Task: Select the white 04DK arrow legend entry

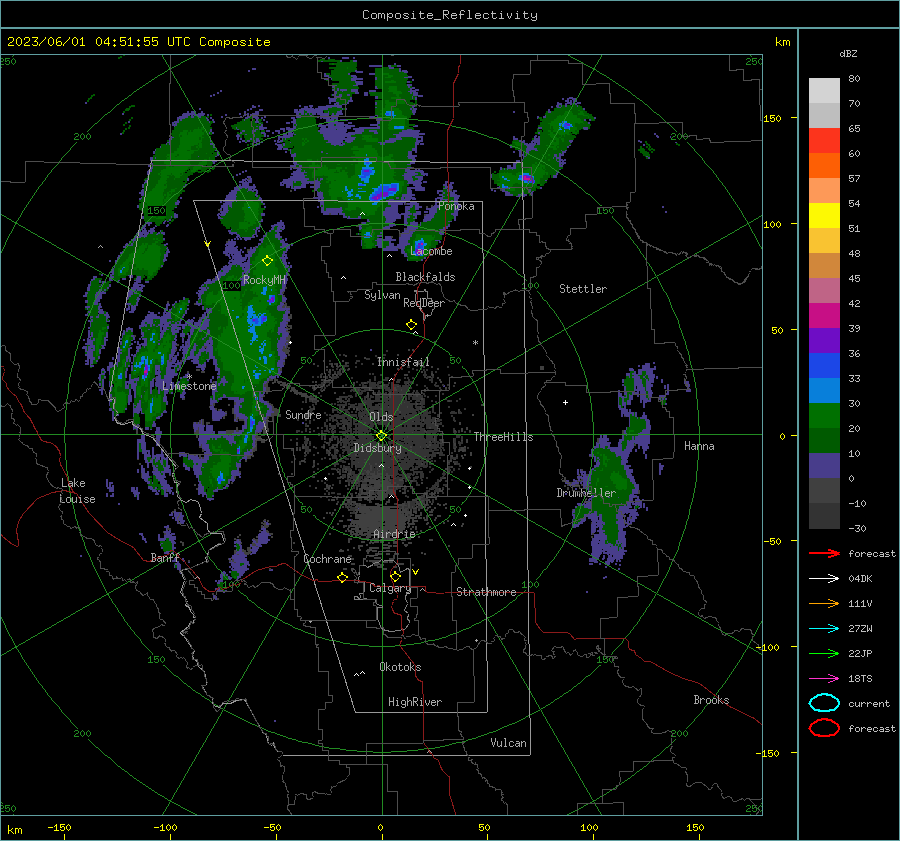Action: [824, 578]
